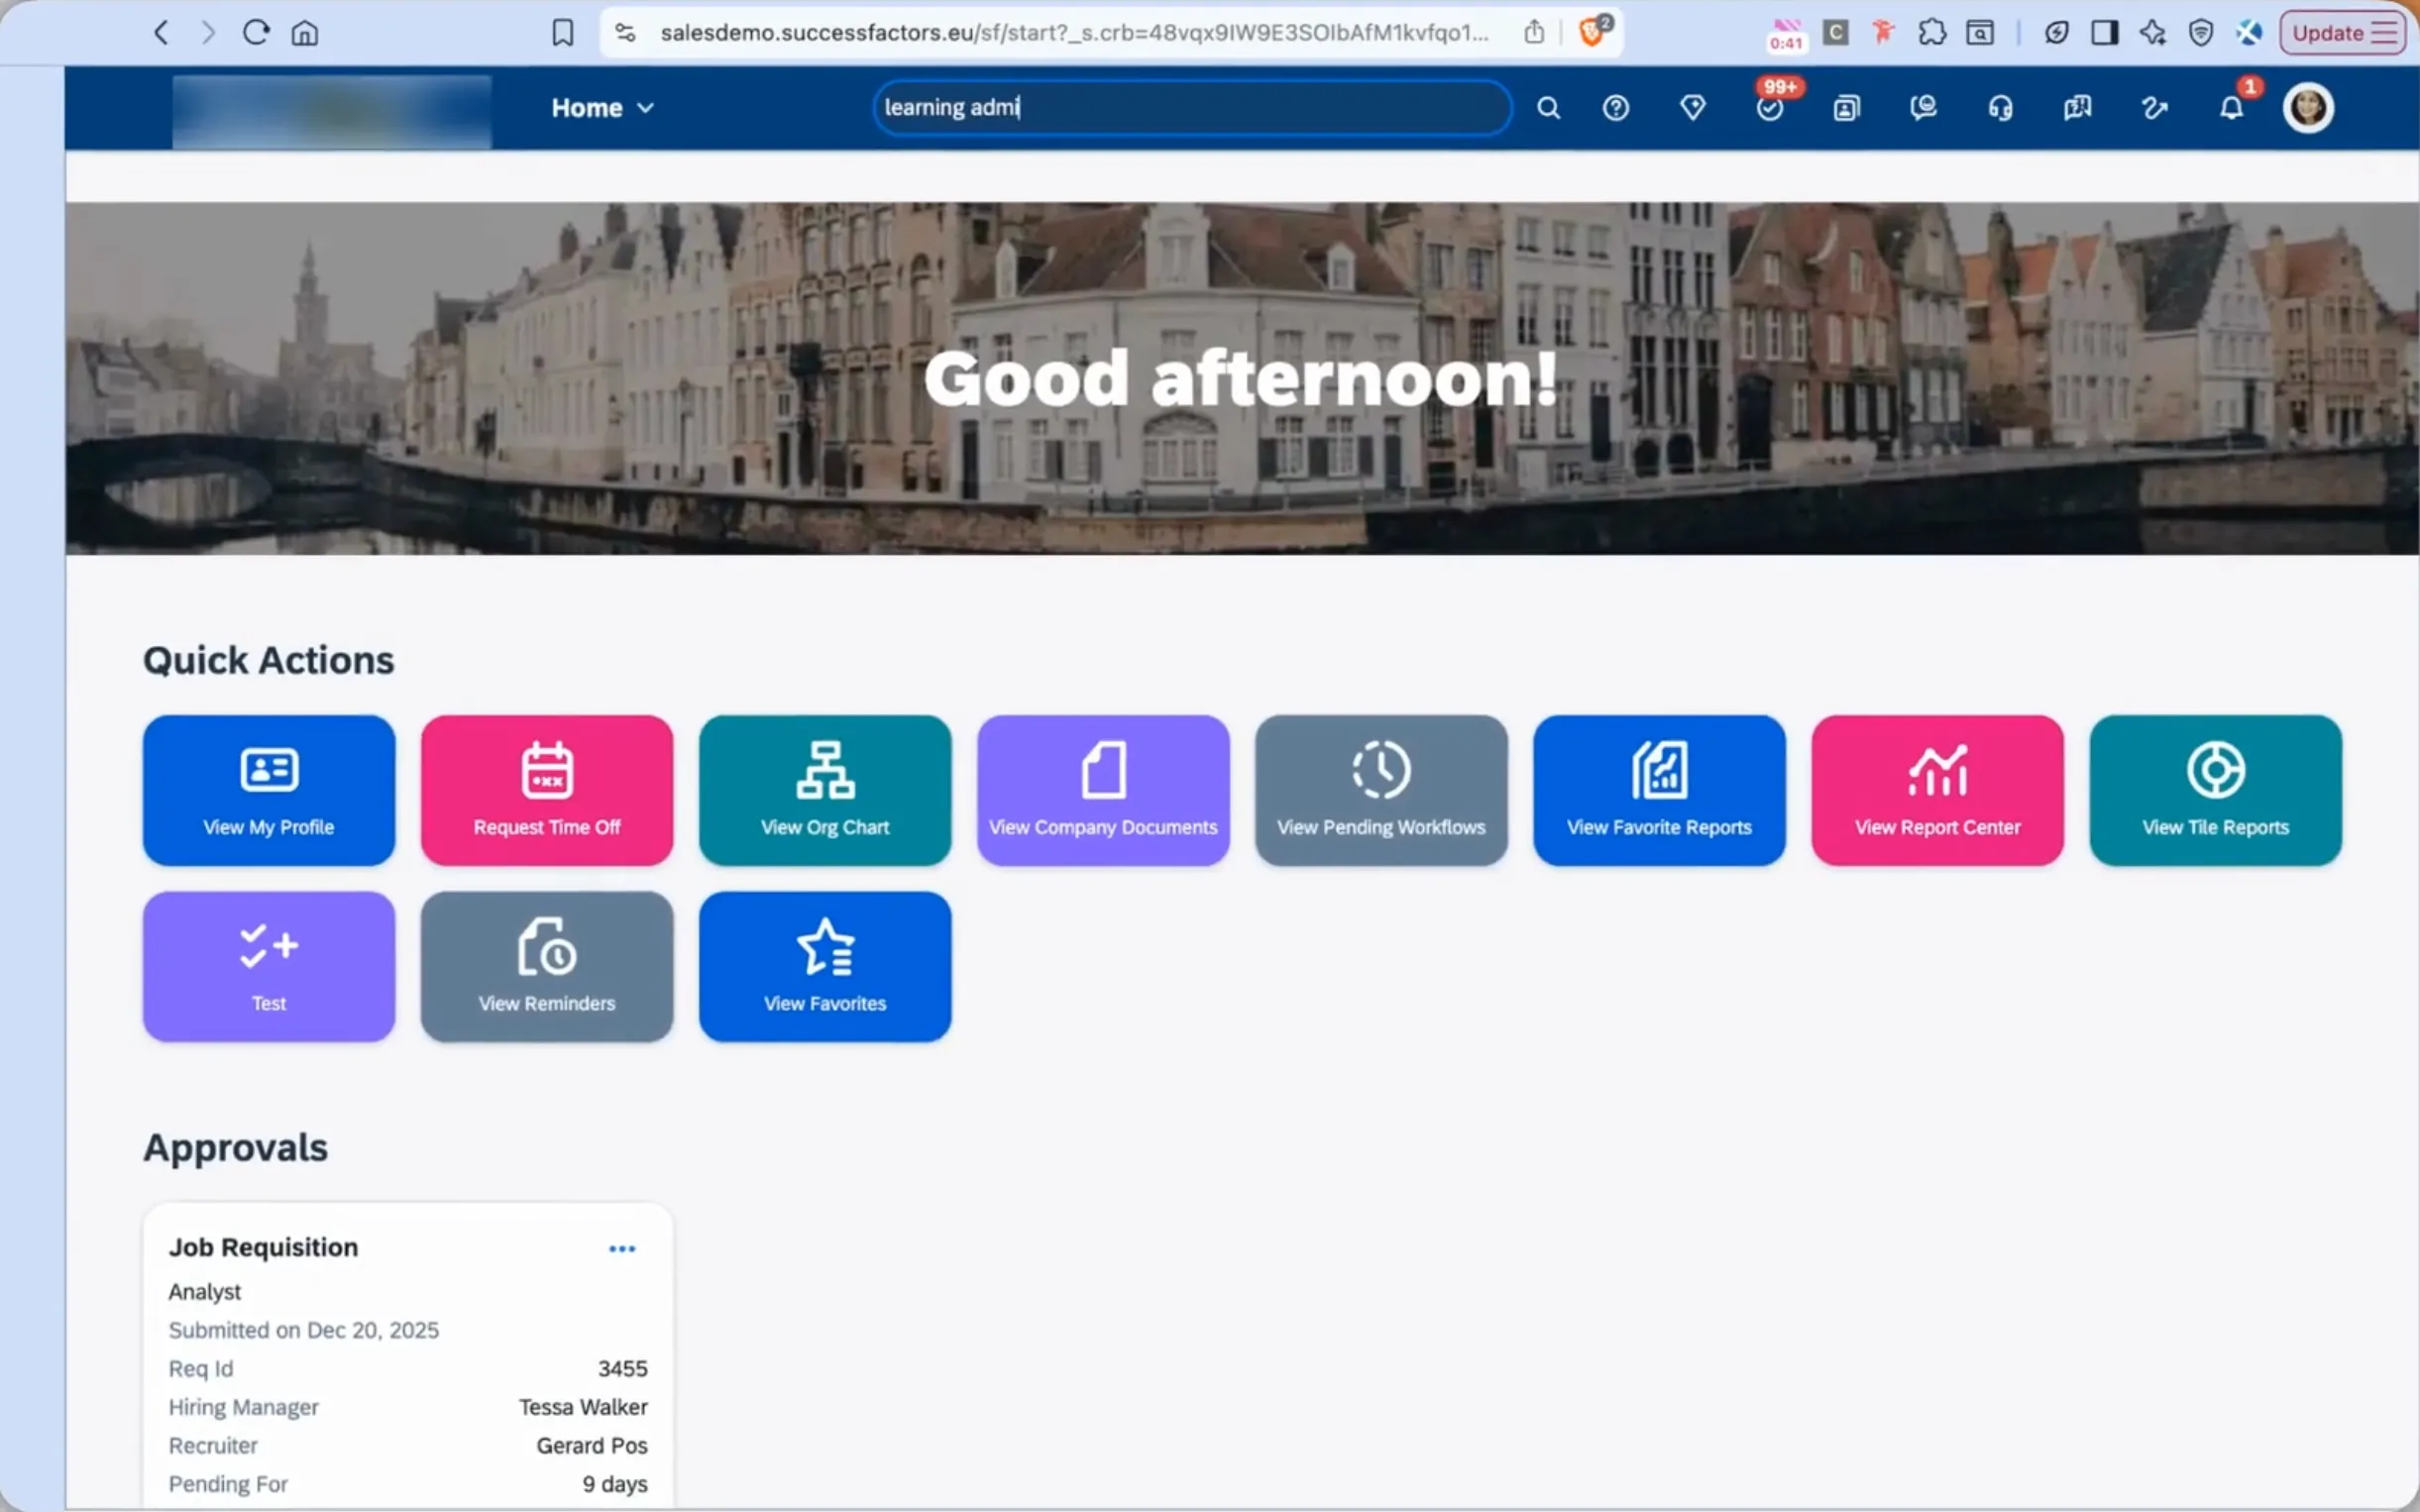The height and width of the screenshot is (1512, 2420).
Task: Toggle the browser sidebar panel icon
Action: [2104, 33]
